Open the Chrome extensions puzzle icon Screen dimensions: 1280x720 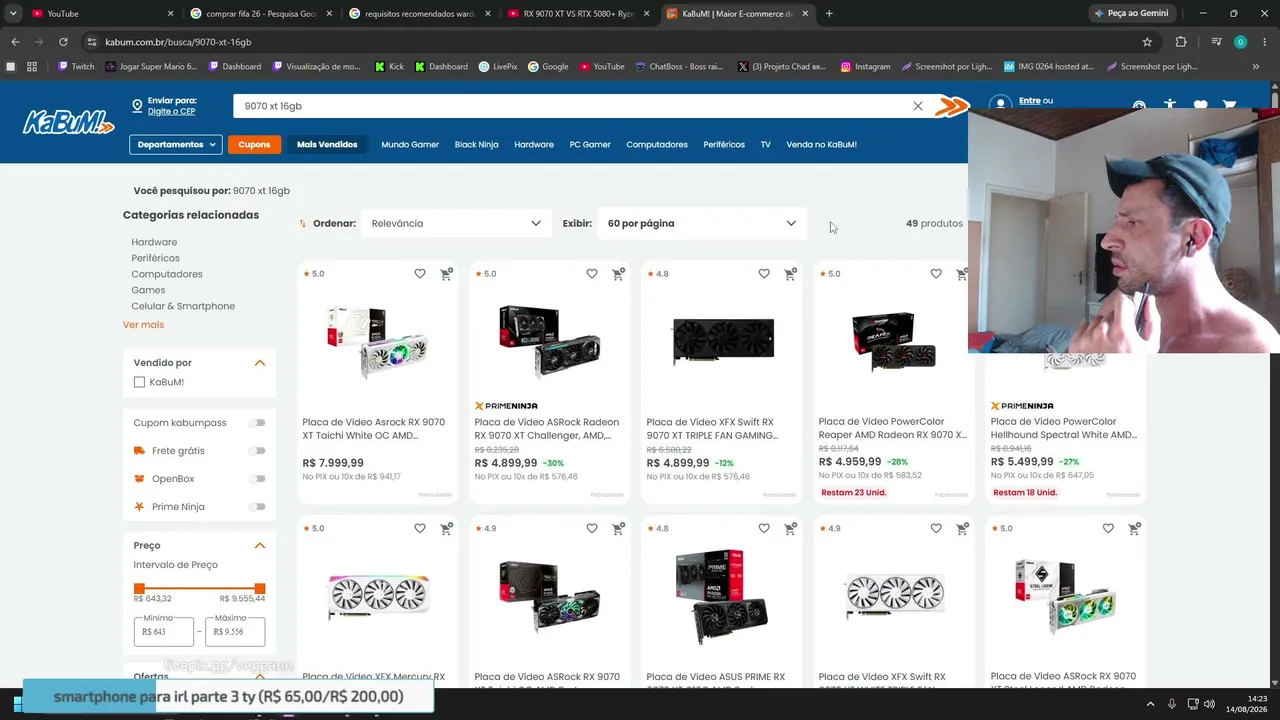coord(1181,42)
